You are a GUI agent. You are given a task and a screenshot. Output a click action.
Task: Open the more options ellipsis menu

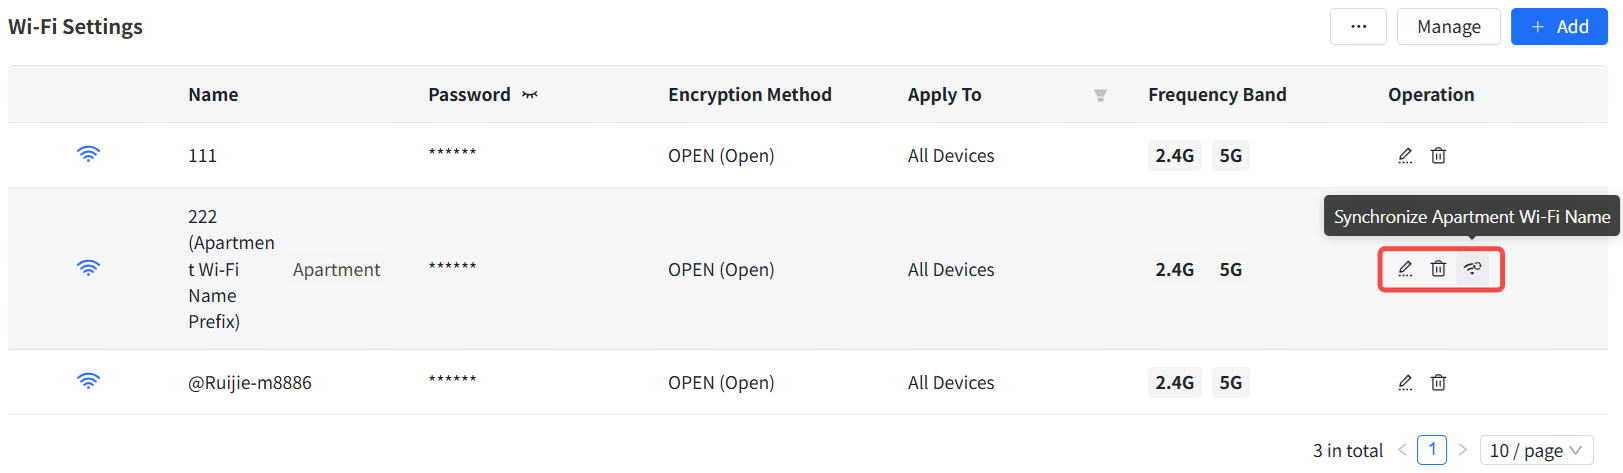[1358, 27]
